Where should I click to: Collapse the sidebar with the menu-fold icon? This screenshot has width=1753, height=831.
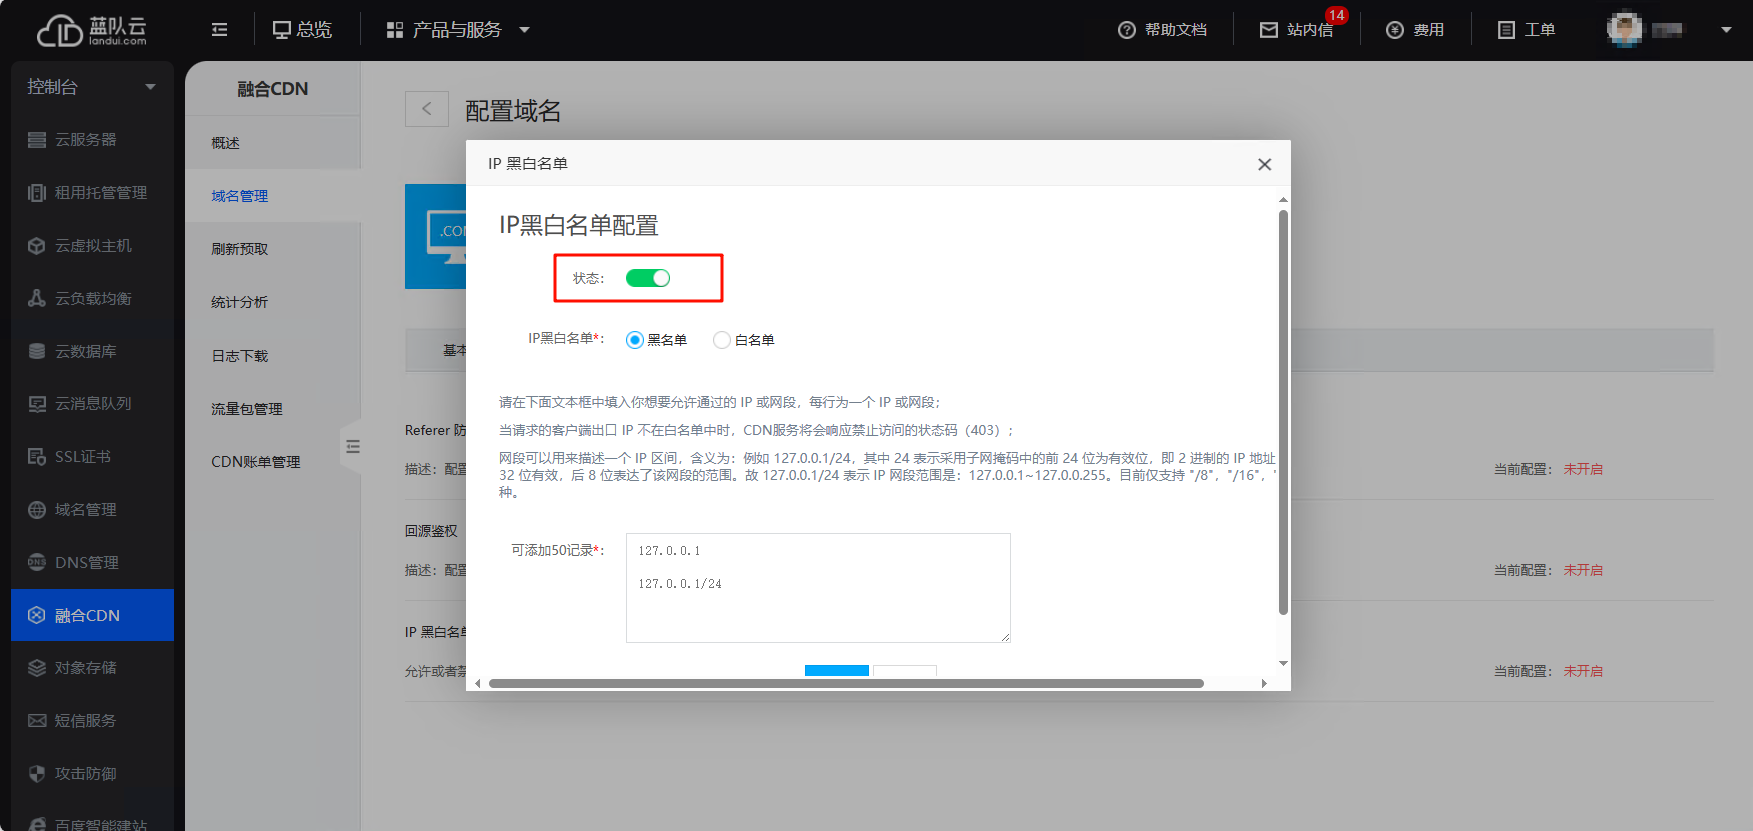pos(220,30)
